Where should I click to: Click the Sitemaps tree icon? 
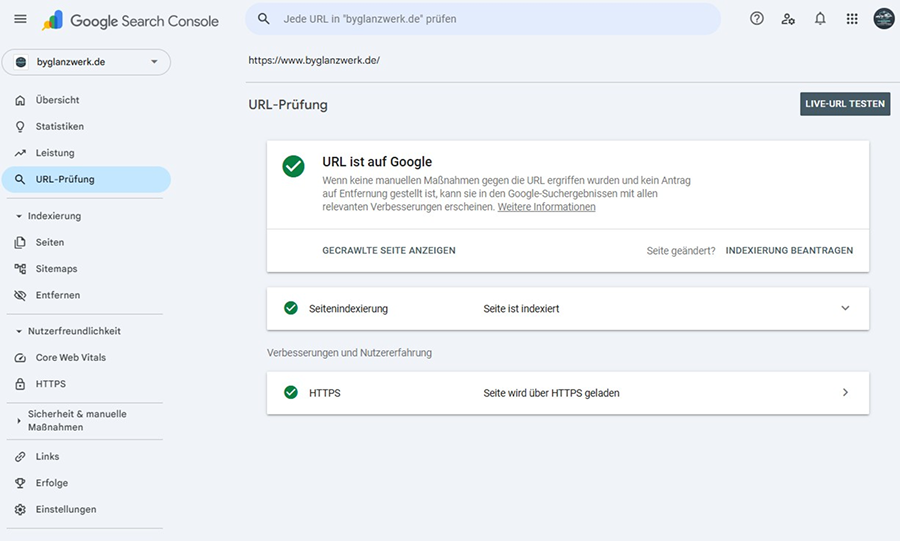[x=20, y=269]
